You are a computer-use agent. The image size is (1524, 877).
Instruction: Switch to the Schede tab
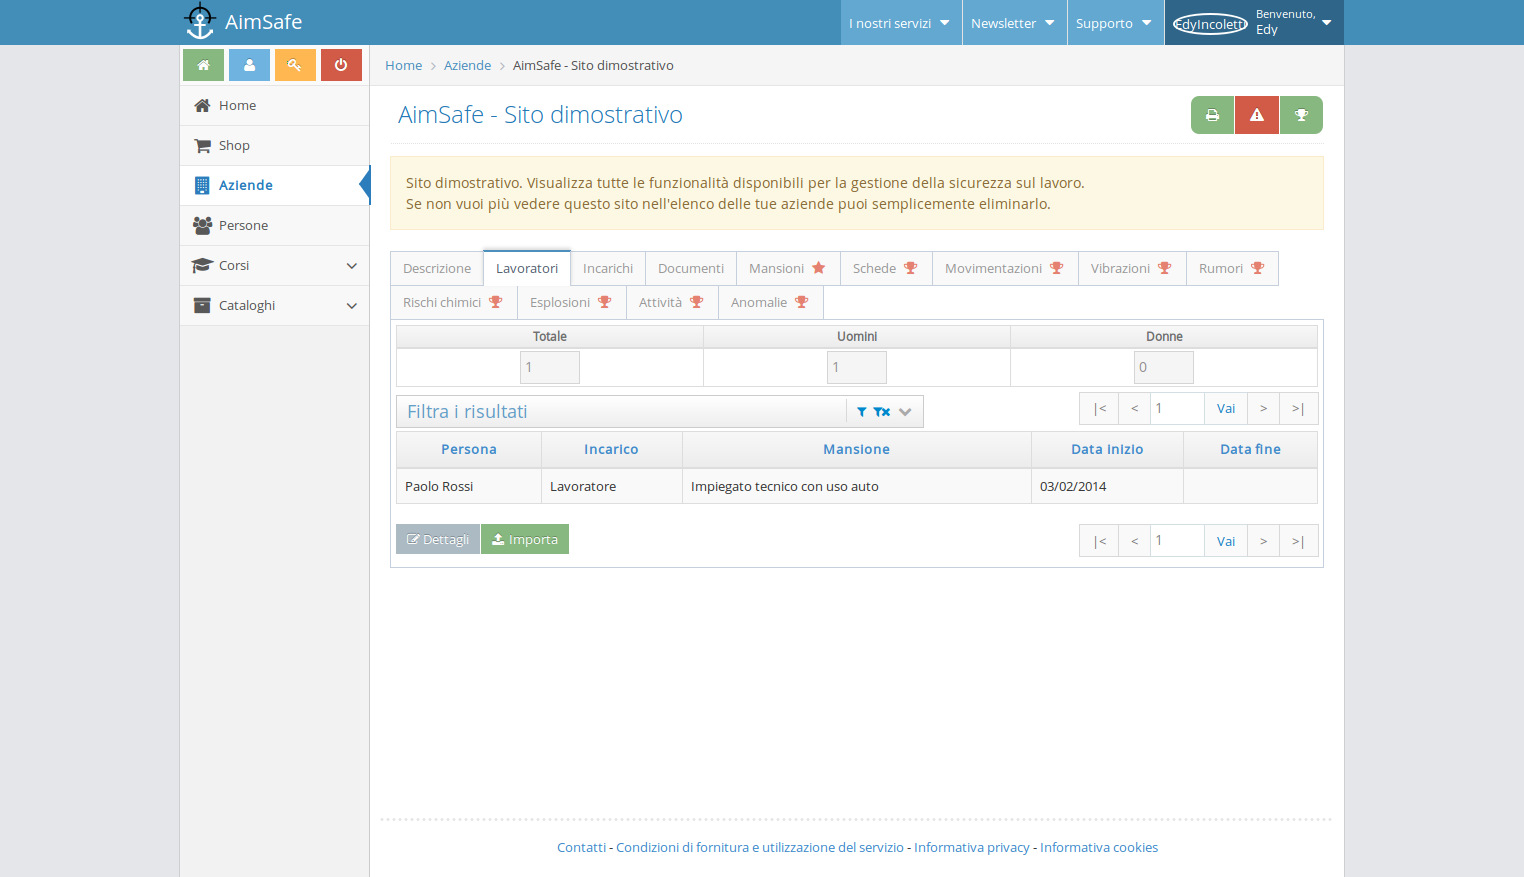[886, 268]
